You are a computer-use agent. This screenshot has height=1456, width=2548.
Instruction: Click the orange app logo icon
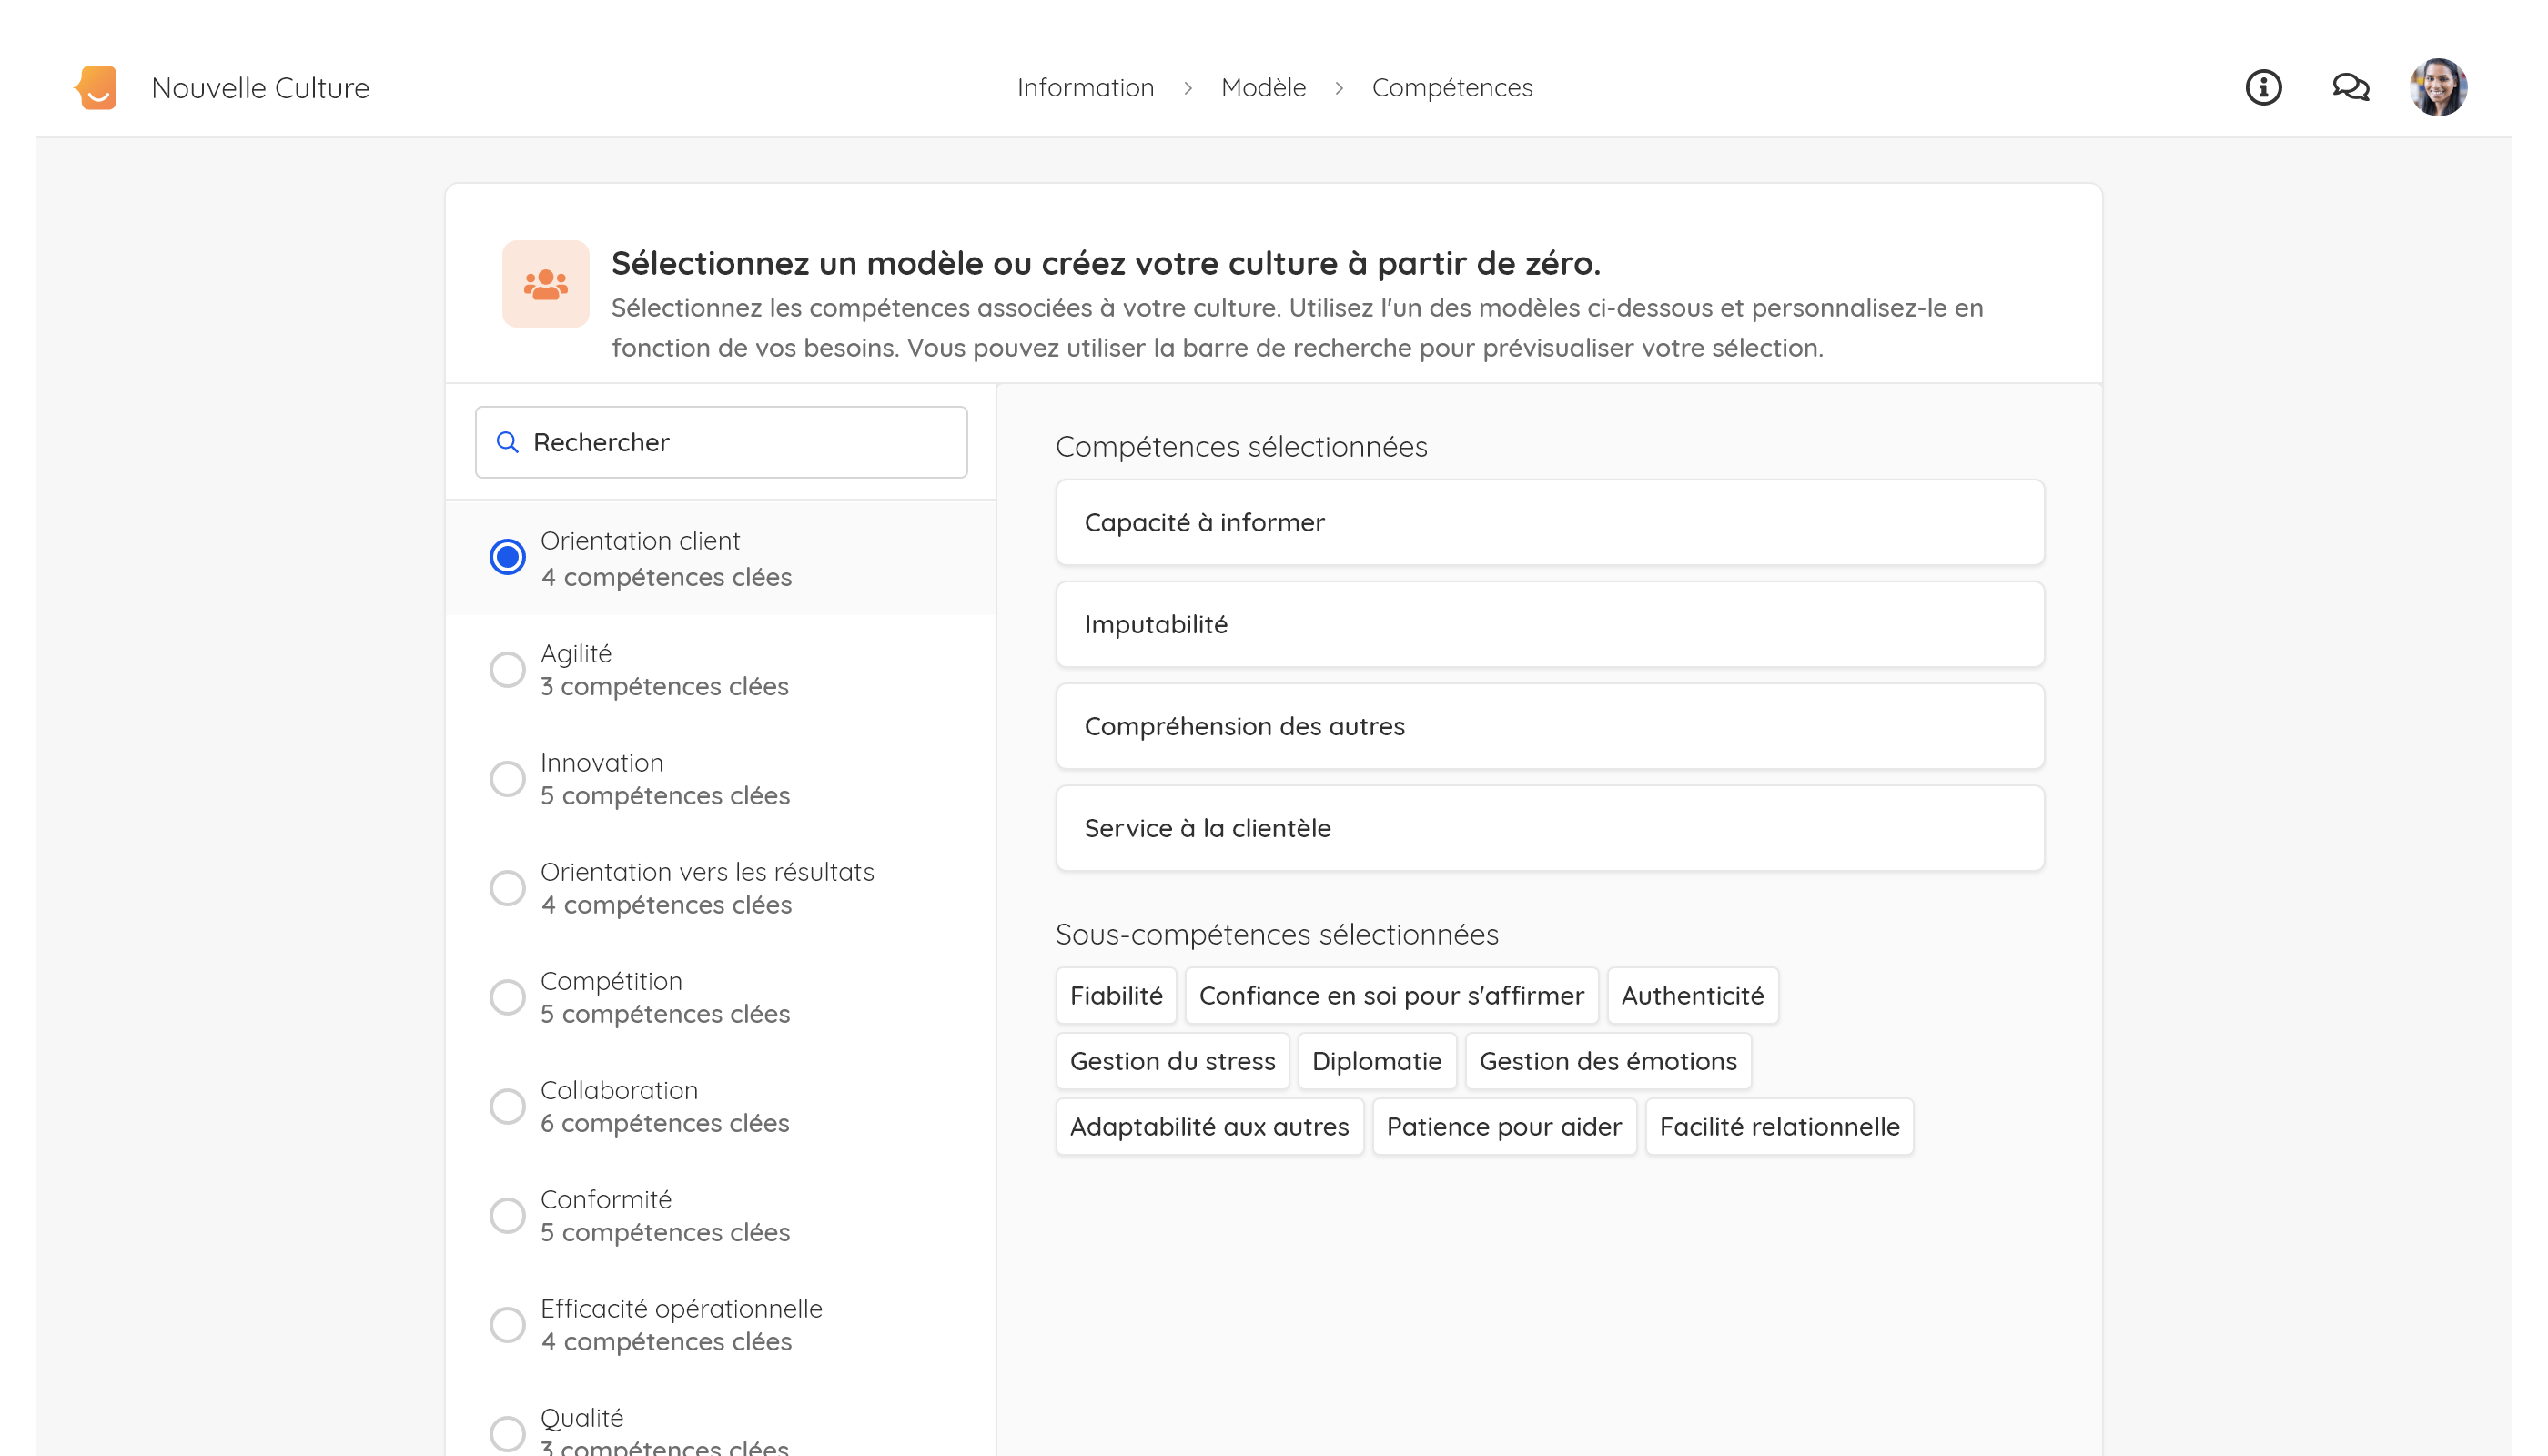click(97, 88)
